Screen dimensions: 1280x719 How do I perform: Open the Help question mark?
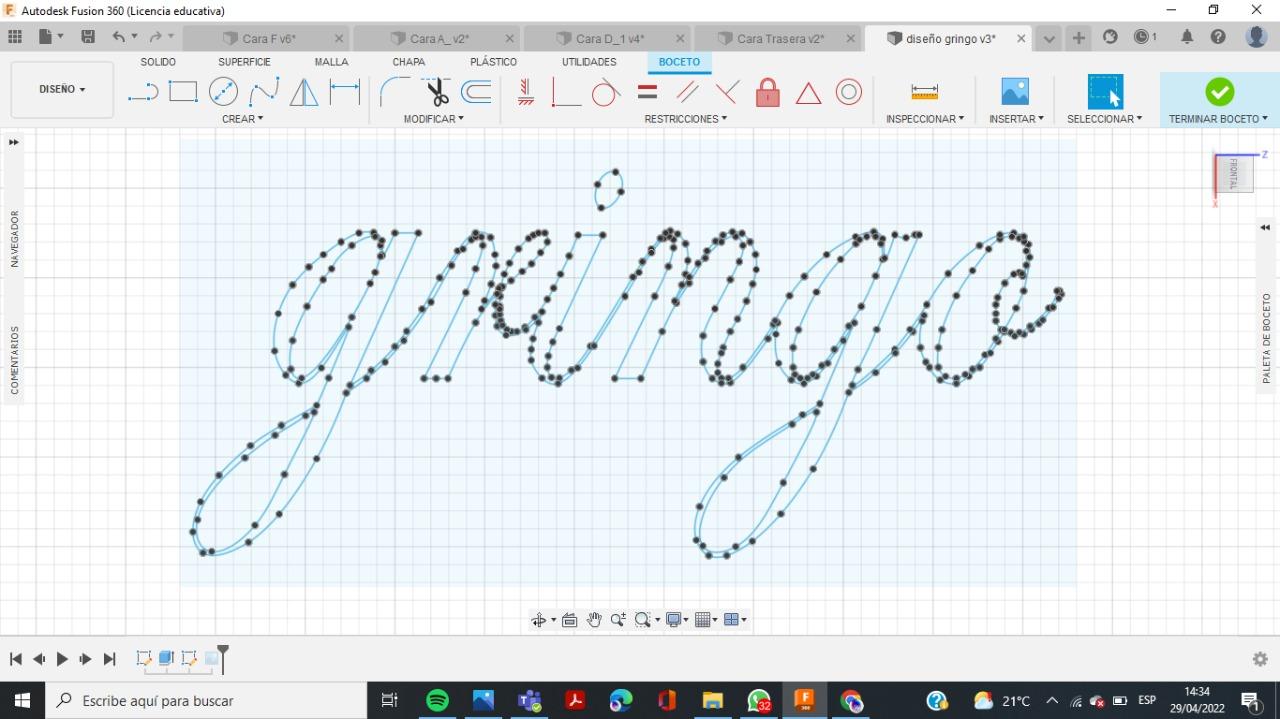[1218, 37]
